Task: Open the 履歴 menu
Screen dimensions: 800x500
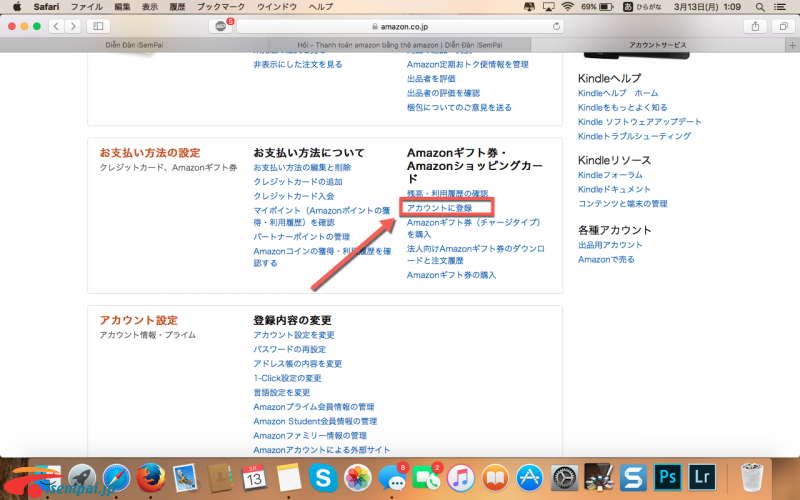Action: (177, 7)
